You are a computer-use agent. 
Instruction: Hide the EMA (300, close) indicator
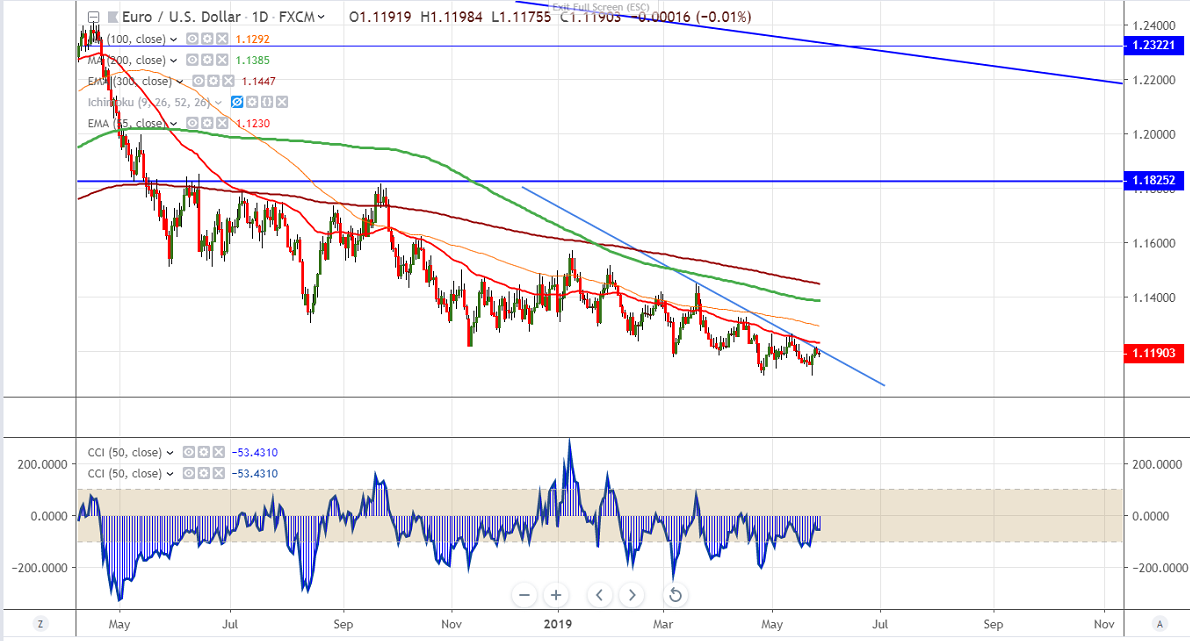(199, 81)
